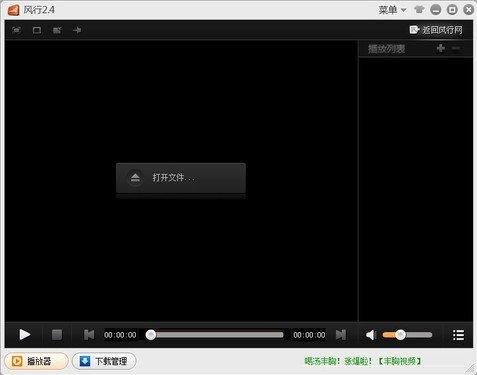477x375 pixels.
Task: Add an item with the playlist plus icon
Action: tap(441, 48)
